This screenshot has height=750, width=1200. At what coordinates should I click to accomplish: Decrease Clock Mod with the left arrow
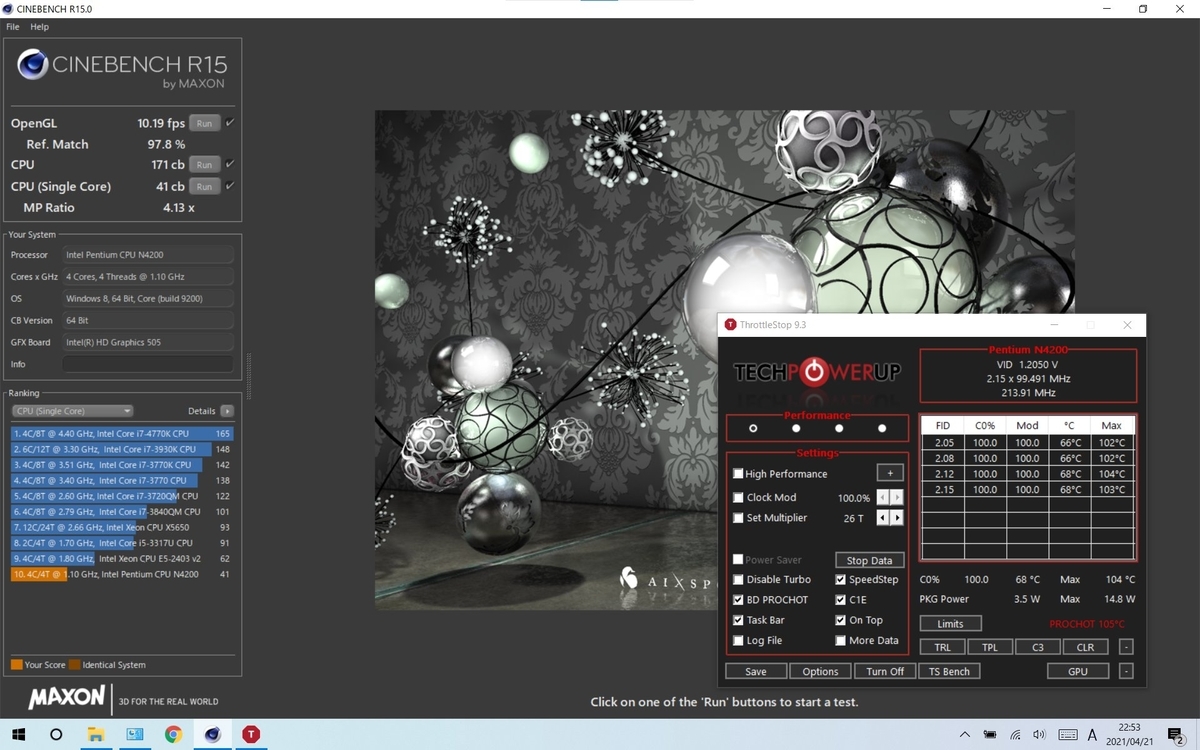coord(883,497)
